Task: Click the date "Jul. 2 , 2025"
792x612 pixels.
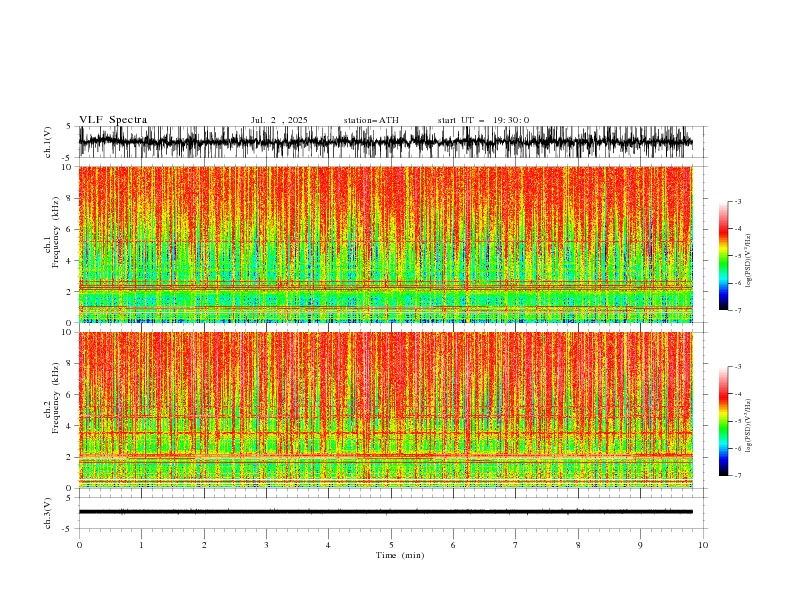Action: 279,120
